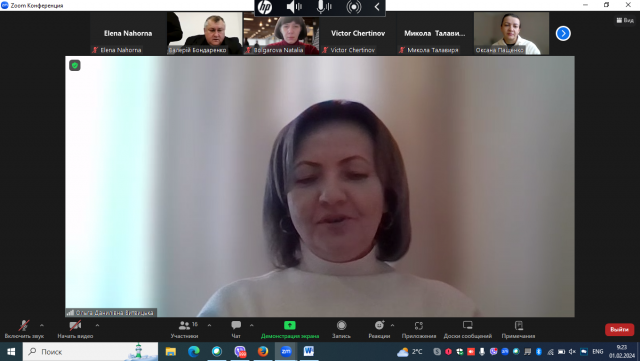
Task: Open Реакции reactions menu
Action: [x=379, y=329]
